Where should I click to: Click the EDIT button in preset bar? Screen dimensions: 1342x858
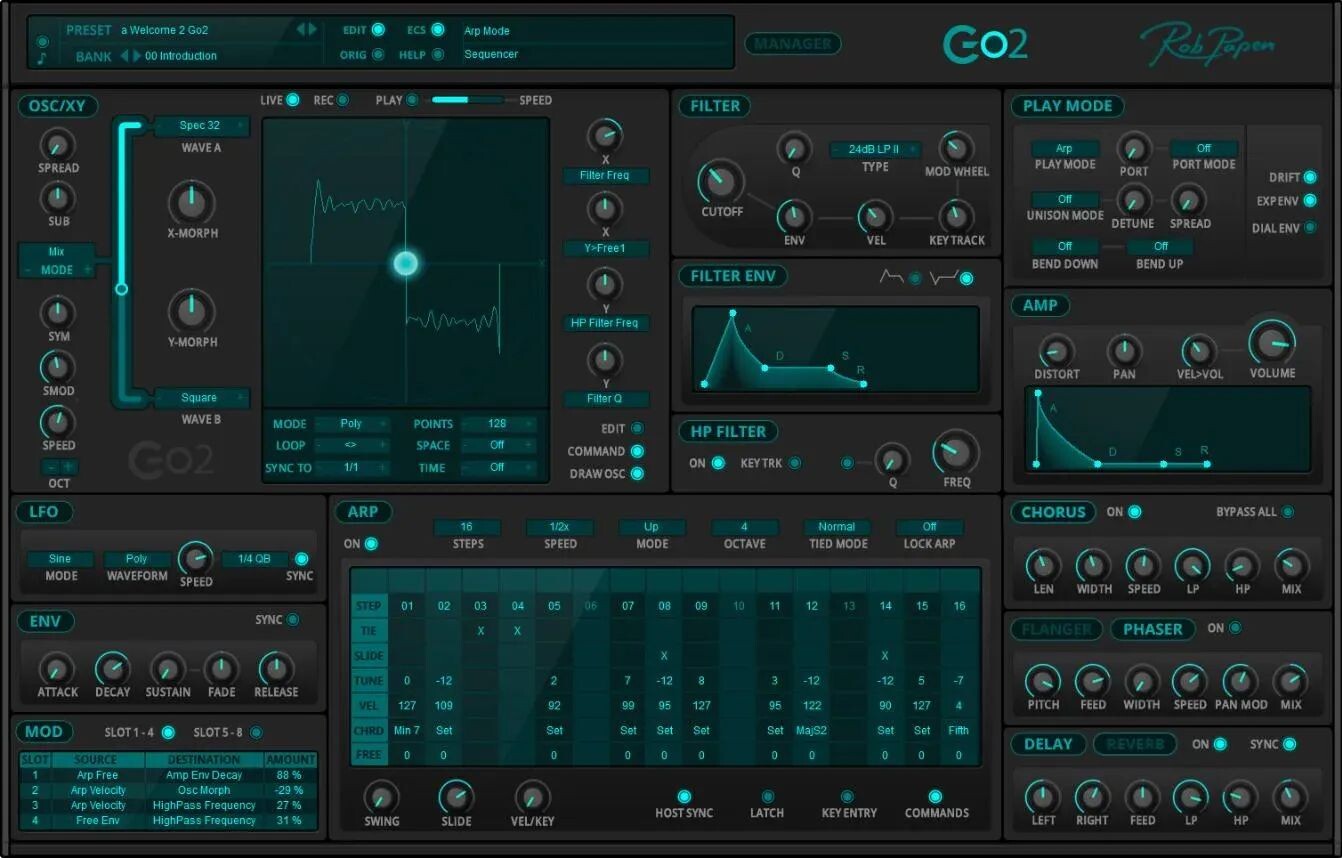click(x=378, y=30)
